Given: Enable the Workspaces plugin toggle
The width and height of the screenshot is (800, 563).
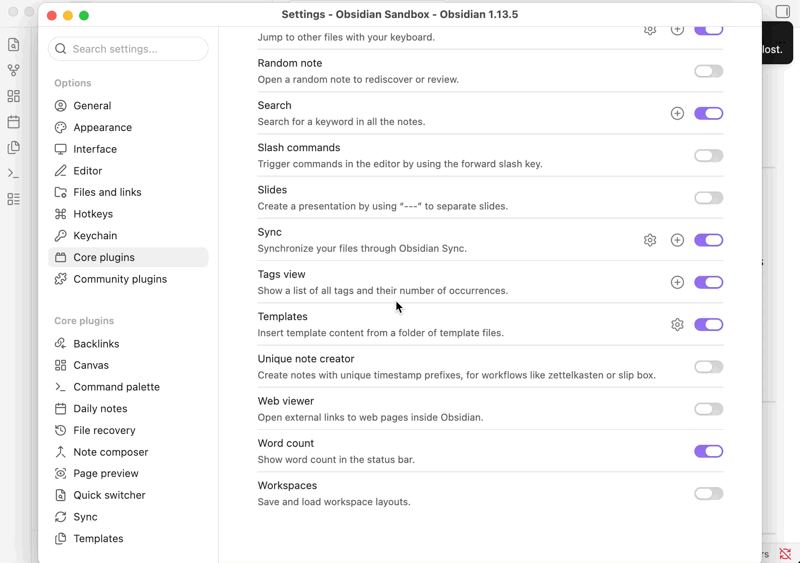Looking at the screenshot, I should [708, 494].
